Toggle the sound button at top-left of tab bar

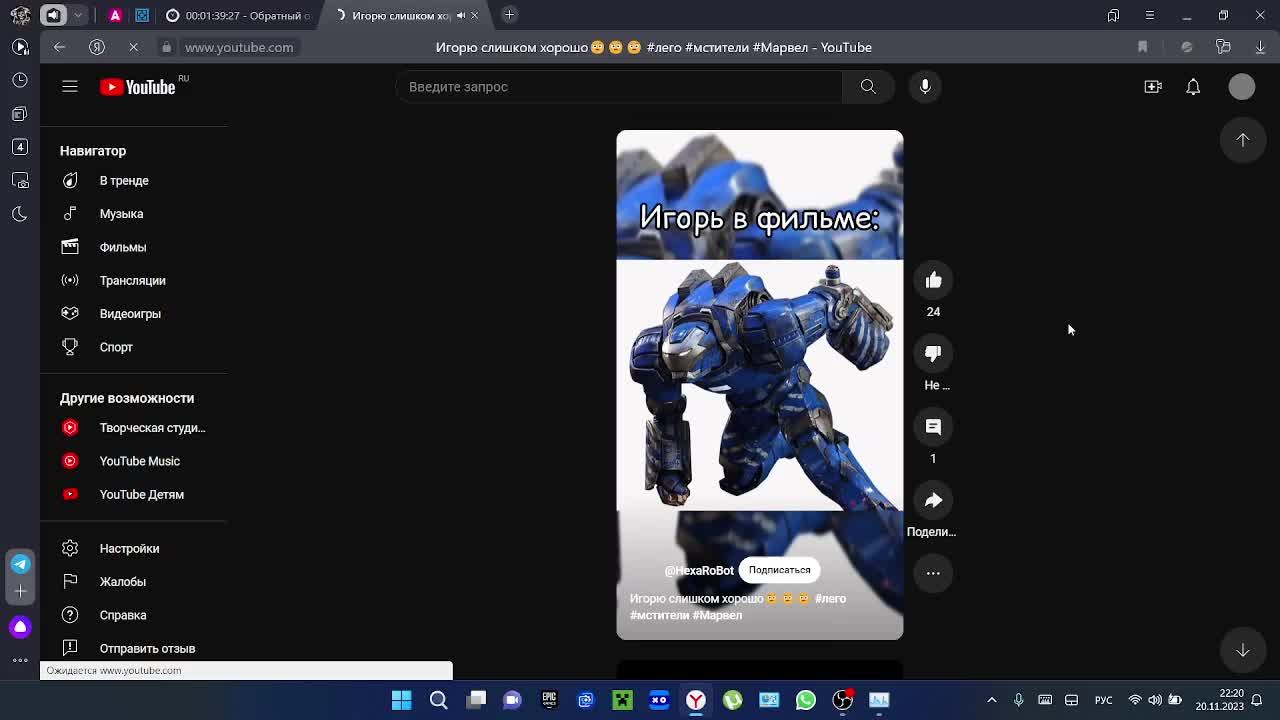tap(54, 15)
